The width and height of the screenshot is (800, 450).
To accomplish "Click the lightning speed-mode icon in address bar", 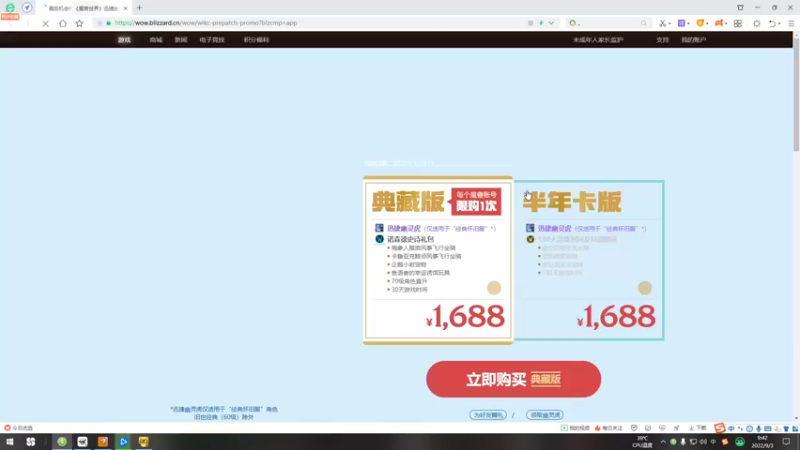I will pyautogui.click(x=541, y=23).
